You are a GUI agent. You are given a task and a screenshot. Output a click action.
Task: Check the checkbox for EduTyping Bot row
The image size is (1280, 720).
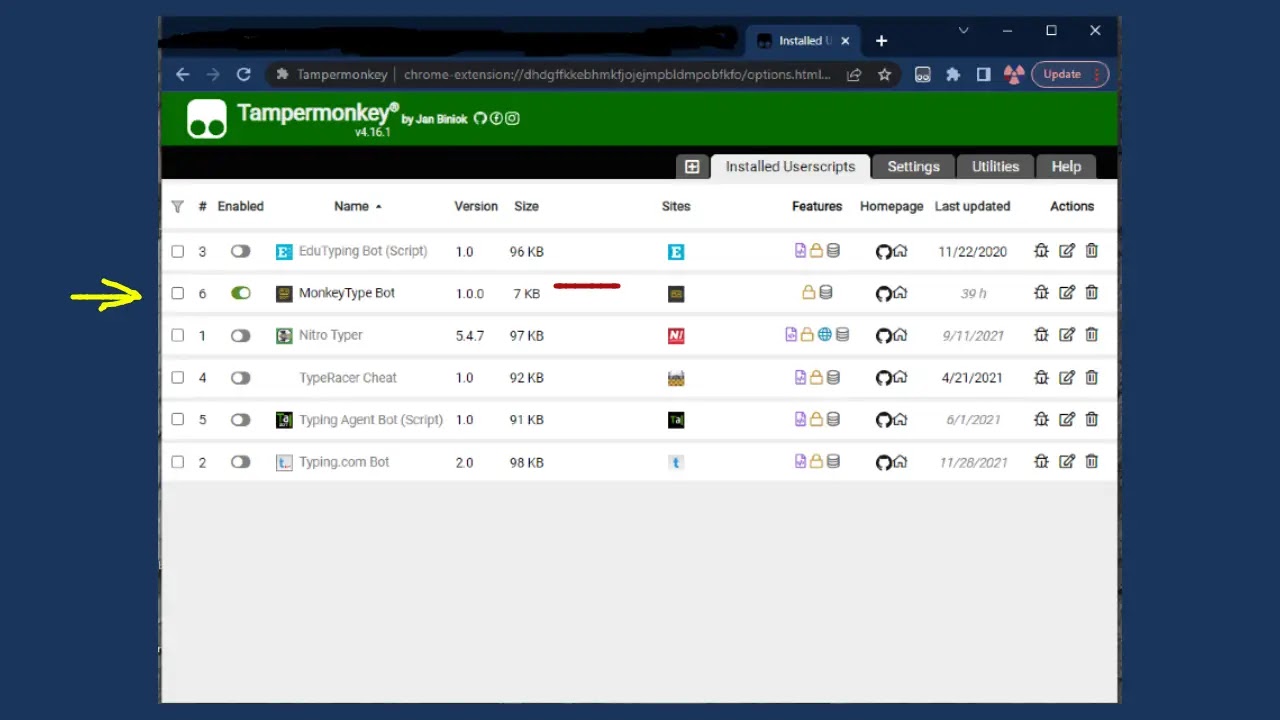[177, 251]
